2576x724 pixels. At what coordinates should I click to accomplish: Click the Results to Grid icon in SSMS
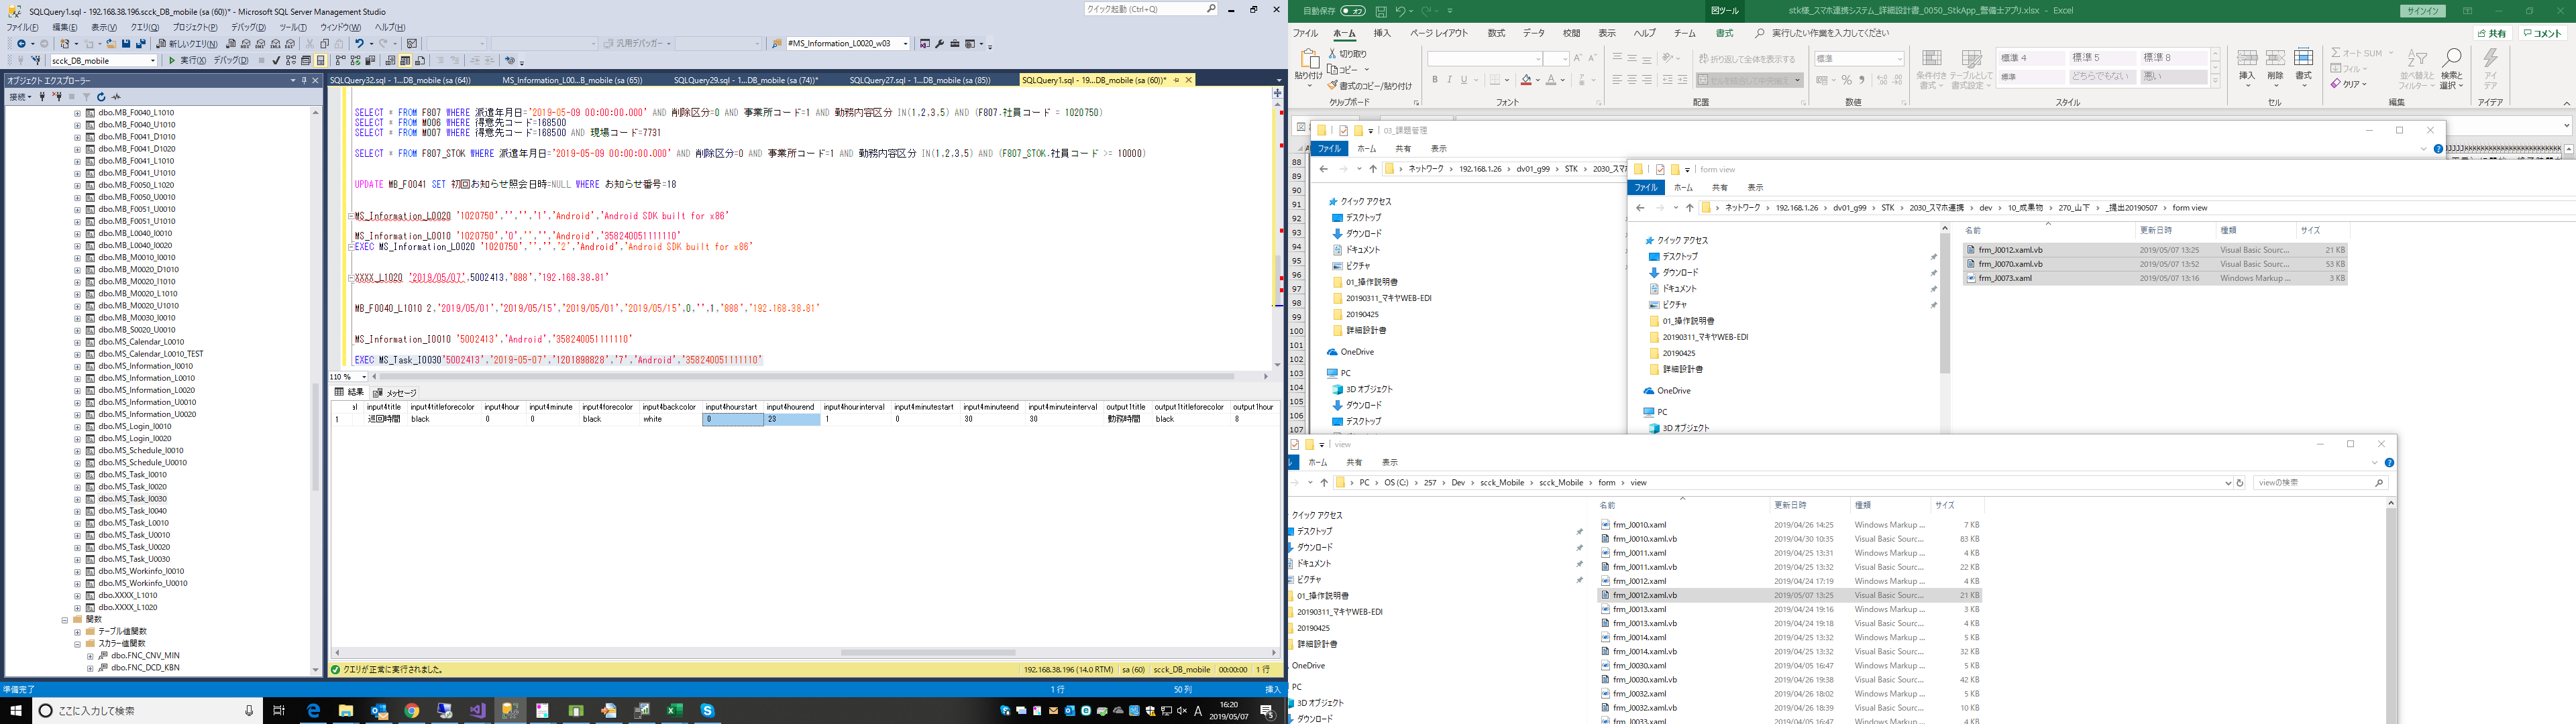click(406, 60)
